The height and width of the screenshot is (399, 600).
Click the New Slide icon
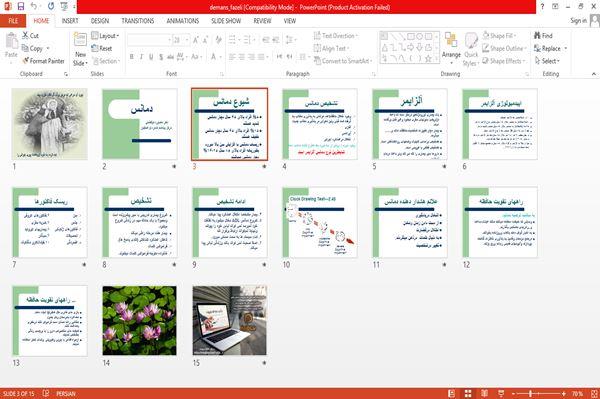pyautogui.click(x=80, y=40)
